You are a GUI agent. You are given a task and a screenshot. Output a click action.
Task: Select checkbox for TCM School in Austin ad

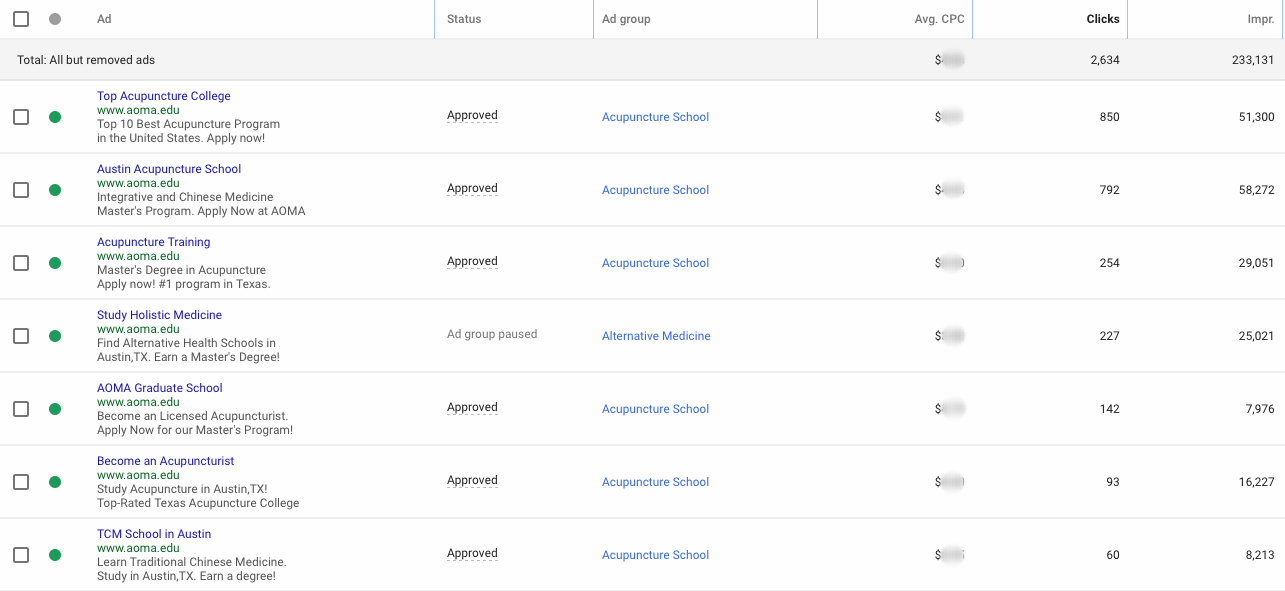pos(21,555)
